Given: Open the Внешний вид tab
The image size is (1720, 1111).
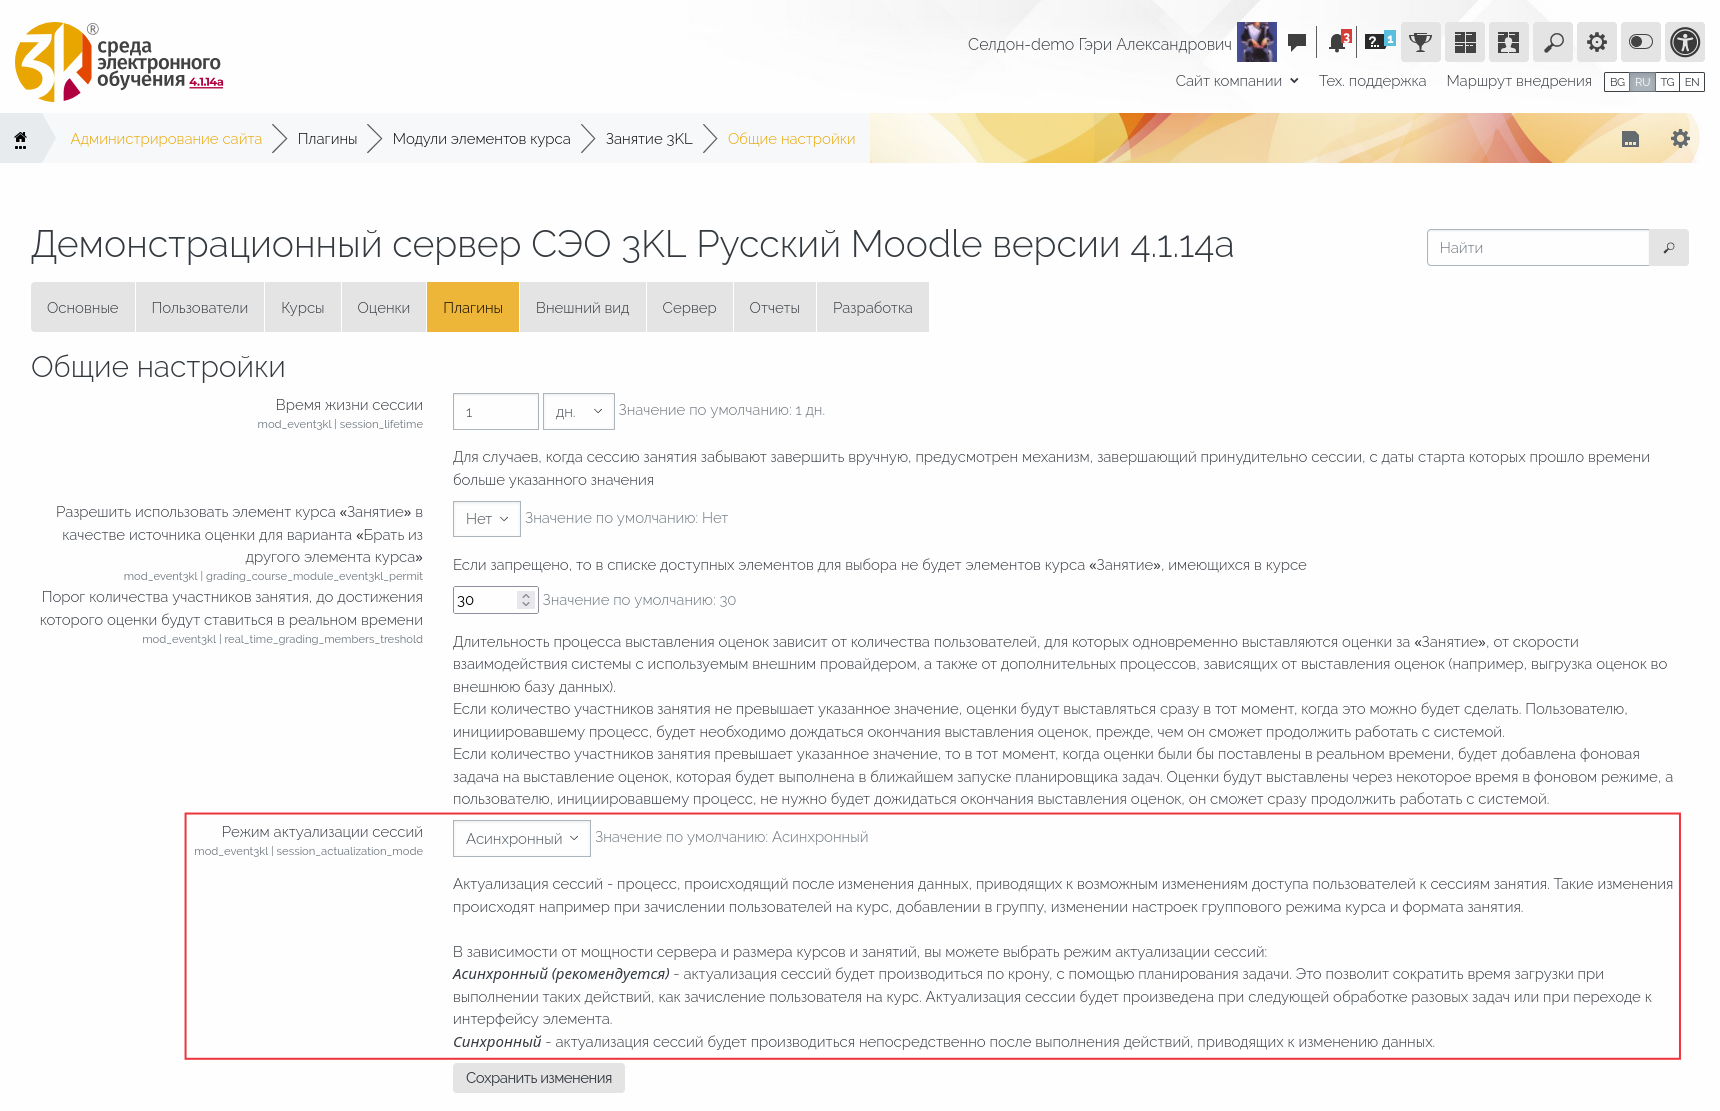Looking at the screenshot, I should click(582, 308).
